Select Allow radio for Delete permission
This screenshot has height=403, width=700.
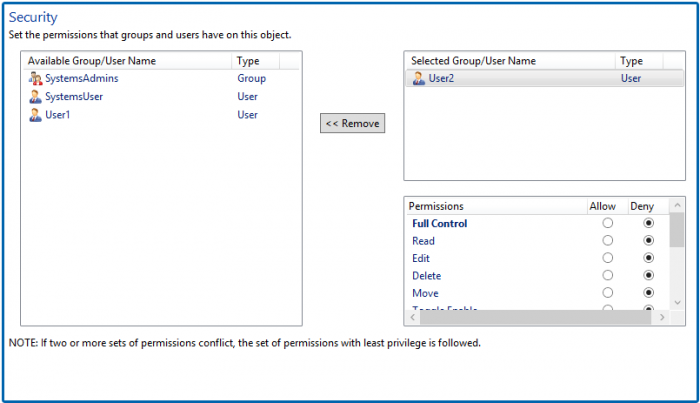[607, 275]
